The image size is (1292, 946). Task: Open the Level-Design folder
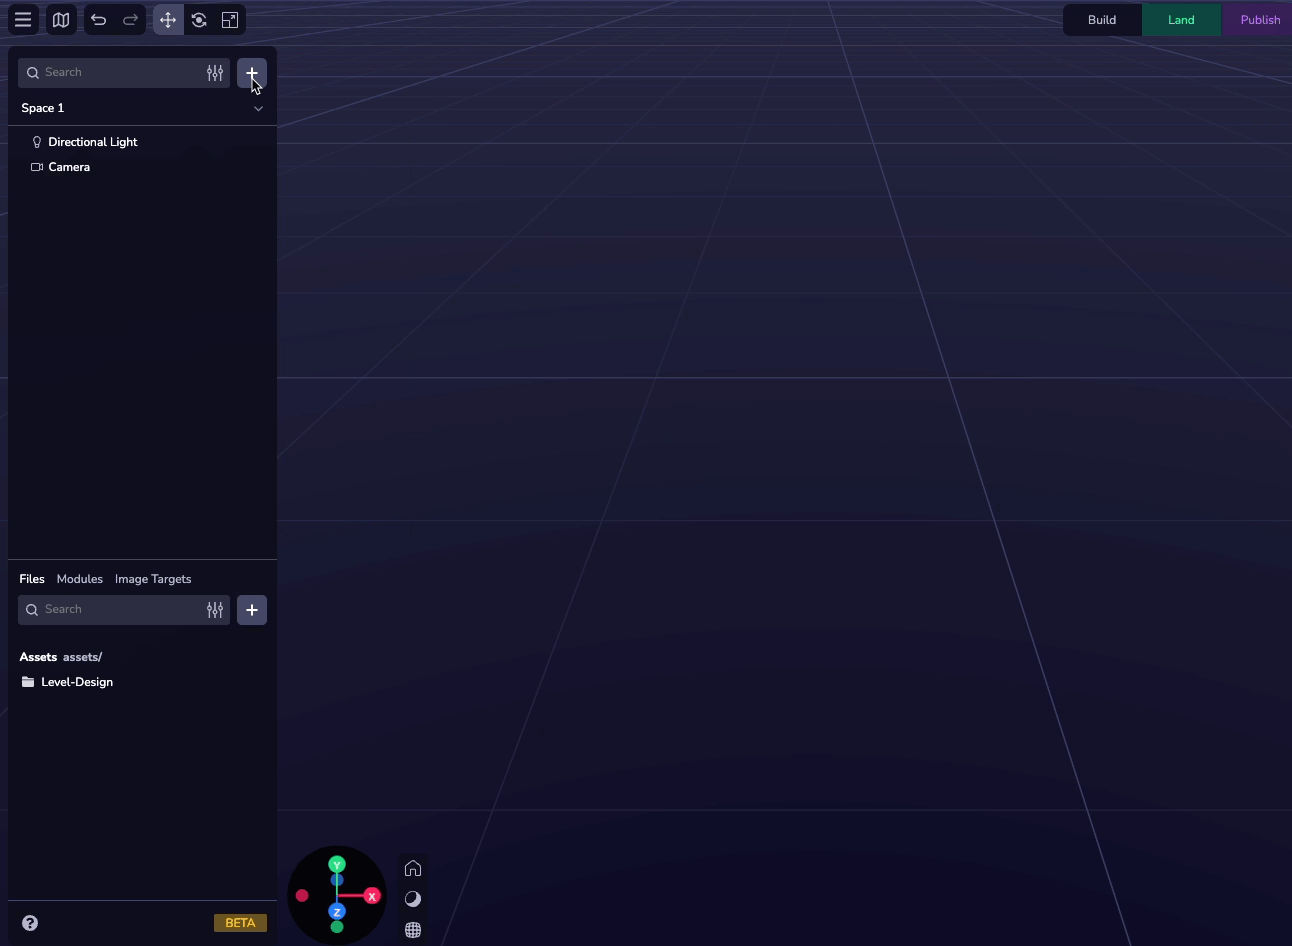coord(76,681)
